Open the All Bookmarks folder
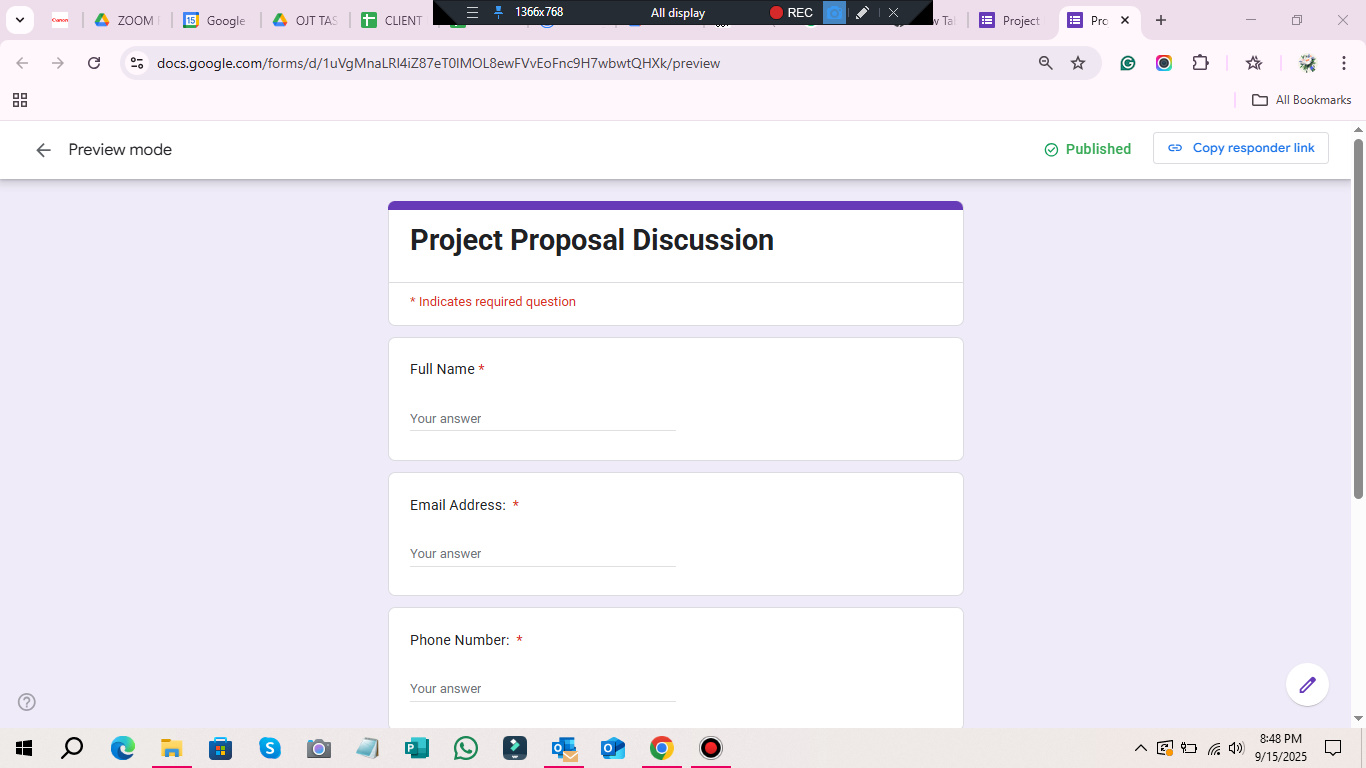Screen dimensions: 1366x768 (1302, 100)
